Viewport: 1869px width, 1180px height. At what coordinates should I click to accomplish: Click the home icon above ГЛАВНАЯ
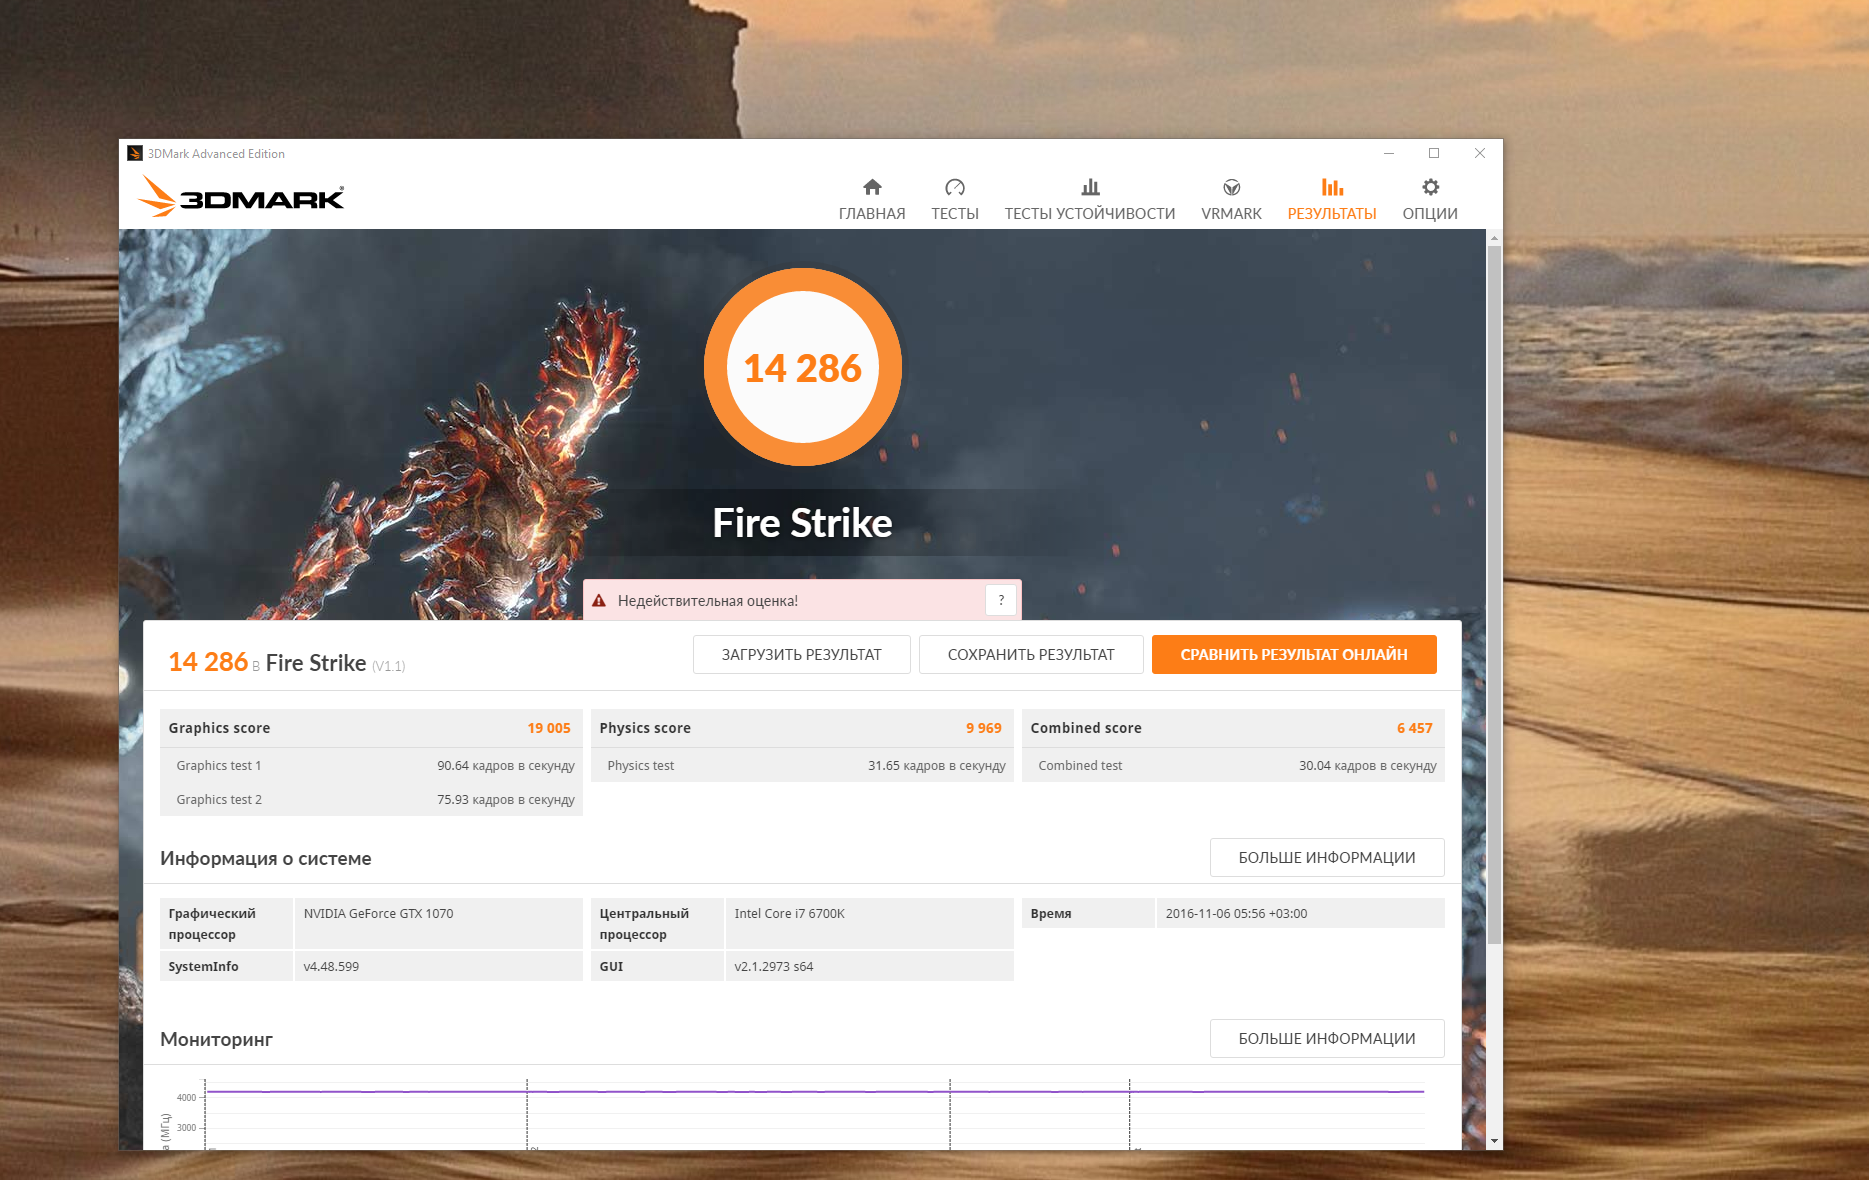pos(872,187)
